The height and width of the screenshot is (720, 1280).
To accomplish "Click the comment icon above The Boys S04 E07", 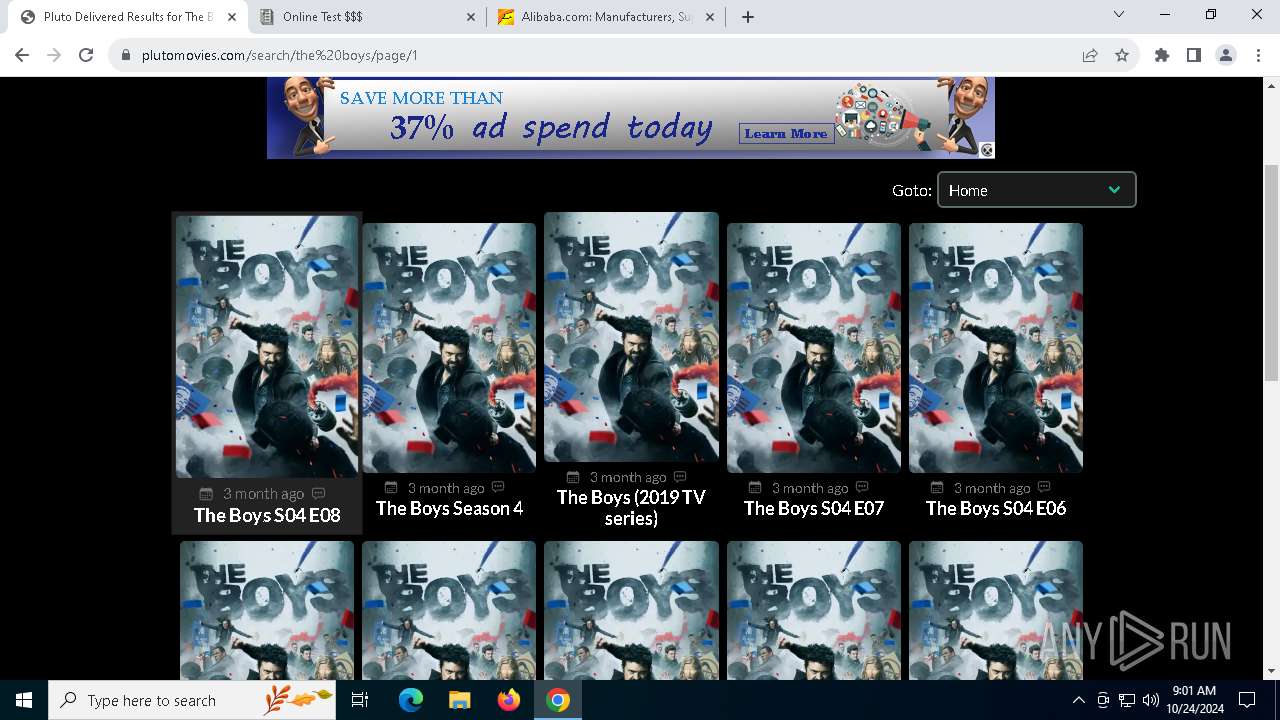I will 862,487.
